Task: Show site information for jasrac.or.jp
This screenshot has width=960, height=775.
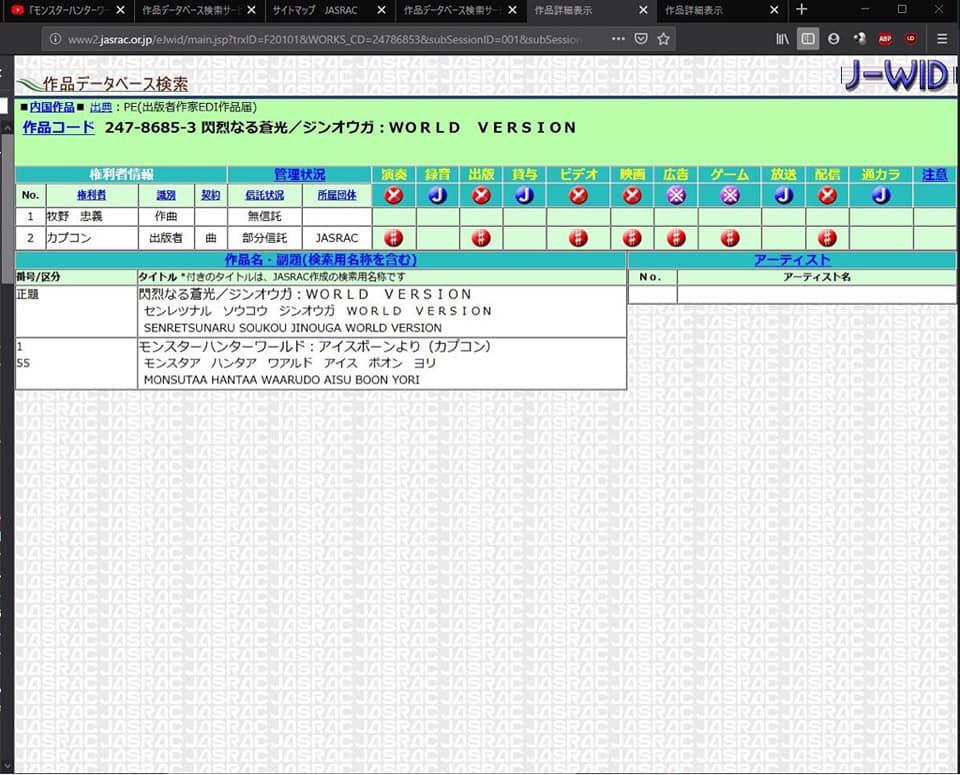Action: [55, 39]
